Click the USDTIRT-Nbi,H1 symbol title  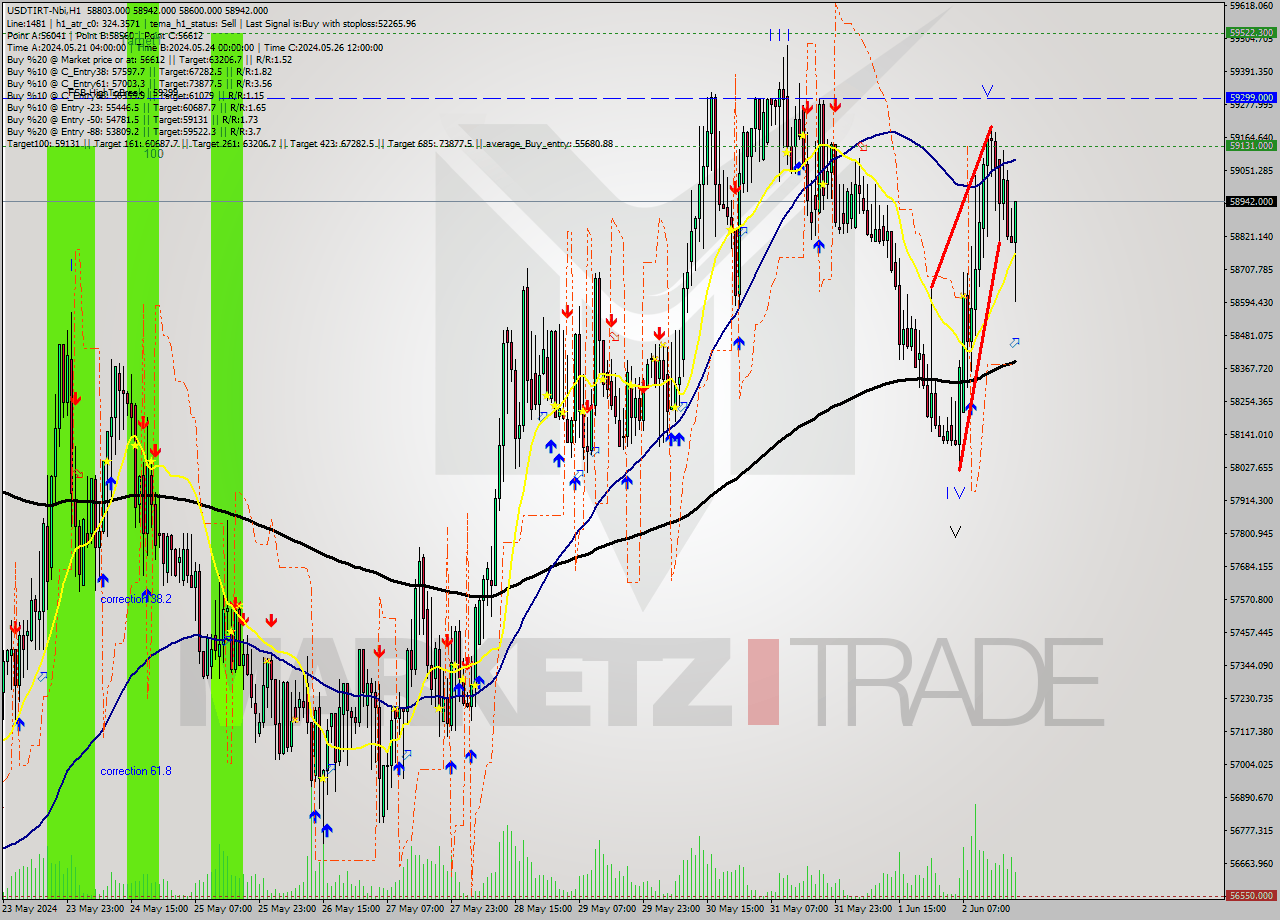[x=43, y=10]
